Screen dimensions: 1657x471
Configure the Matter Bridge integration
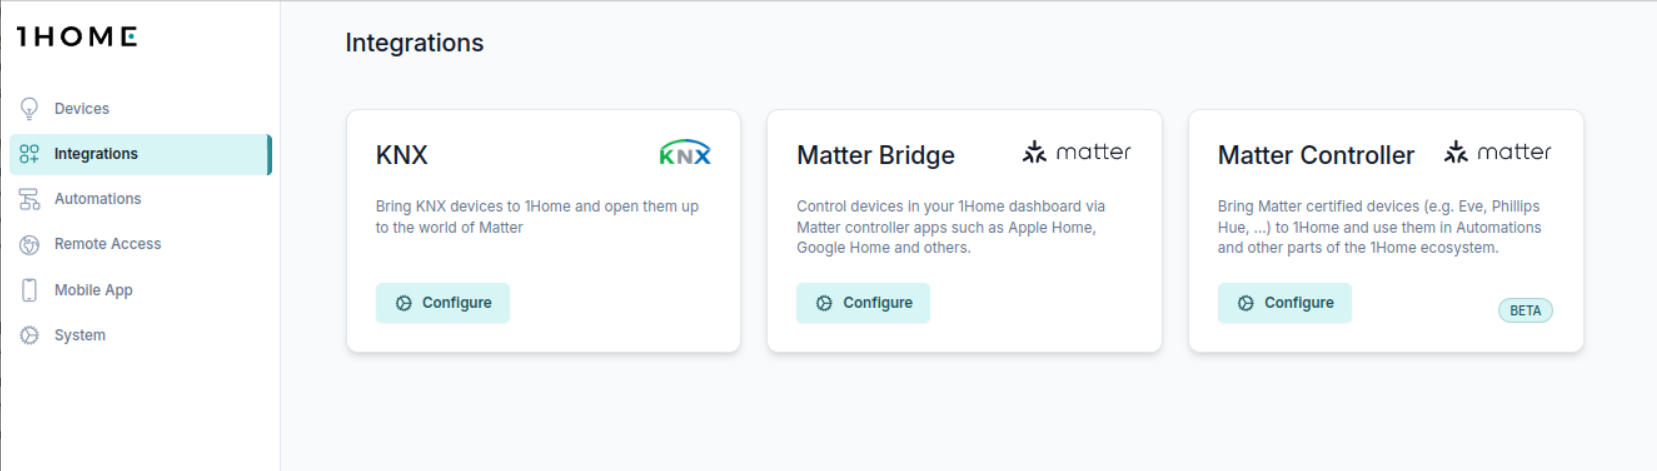click(863, 303)
